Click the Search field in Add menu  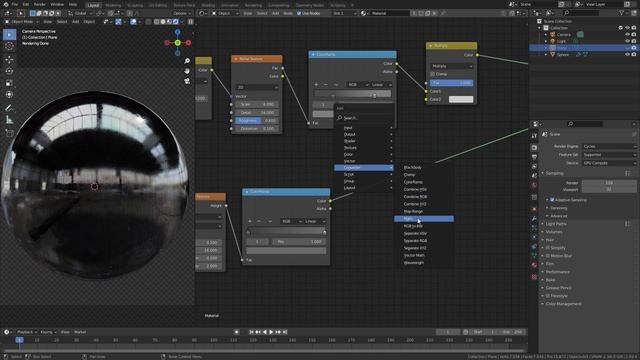(364, 118)
